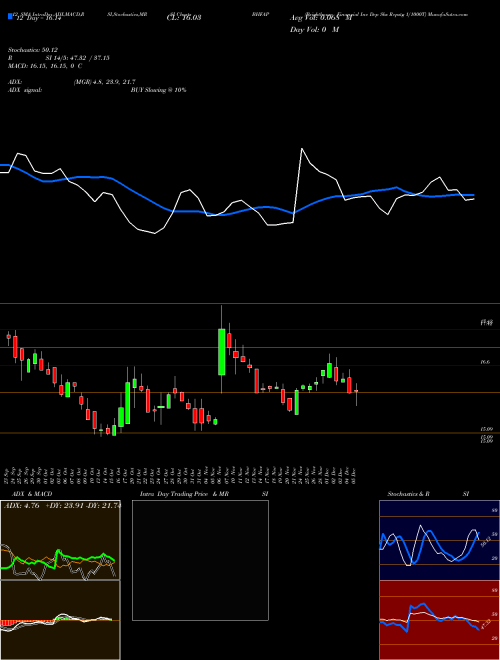500x660 pixels.
Task: Click the 'Stochastics & R' panel title
Action: [409, 494]
